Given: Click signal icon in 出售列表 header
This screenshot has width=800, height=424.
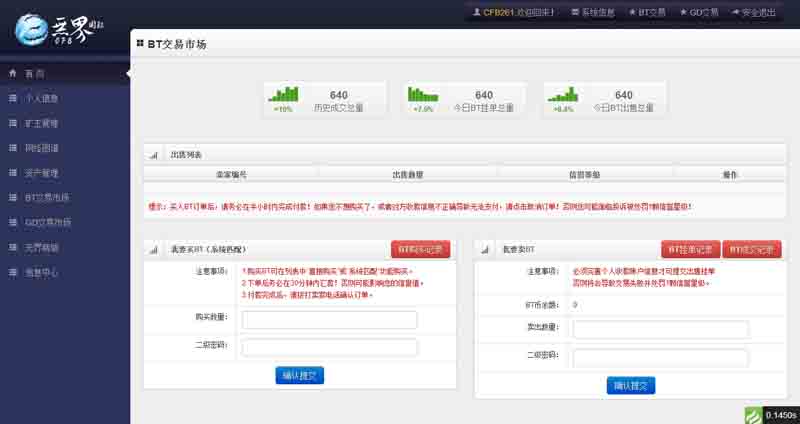Looking at the screenshot, I should (x=154, y=155).
